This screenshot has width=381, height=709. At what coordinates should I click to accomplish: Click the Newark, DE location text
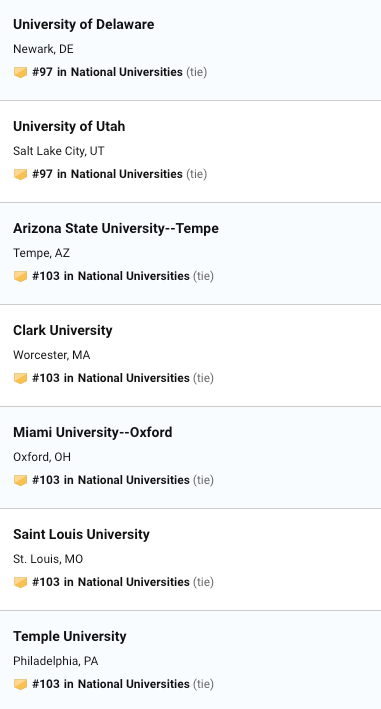[43, 49]
